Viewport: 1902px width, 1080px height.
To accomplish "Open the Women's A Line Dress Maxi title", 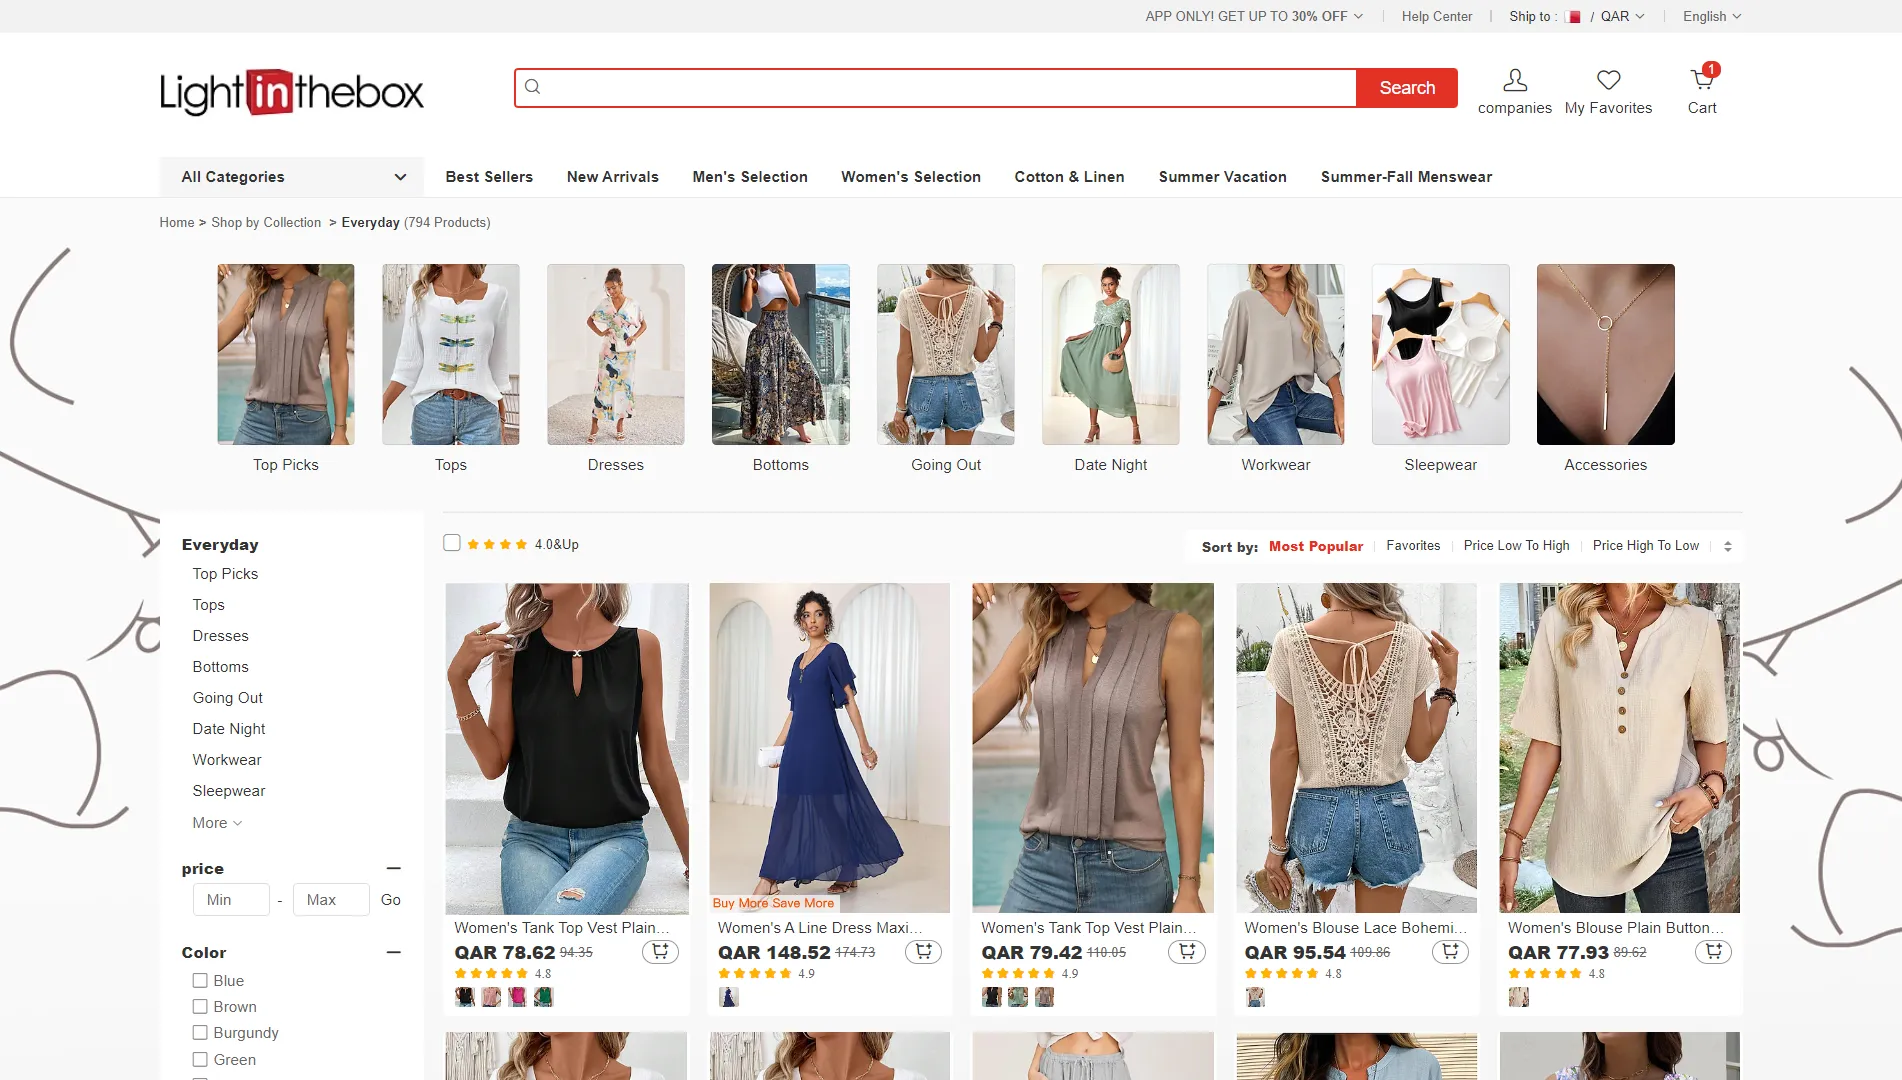I will [820, 928].
